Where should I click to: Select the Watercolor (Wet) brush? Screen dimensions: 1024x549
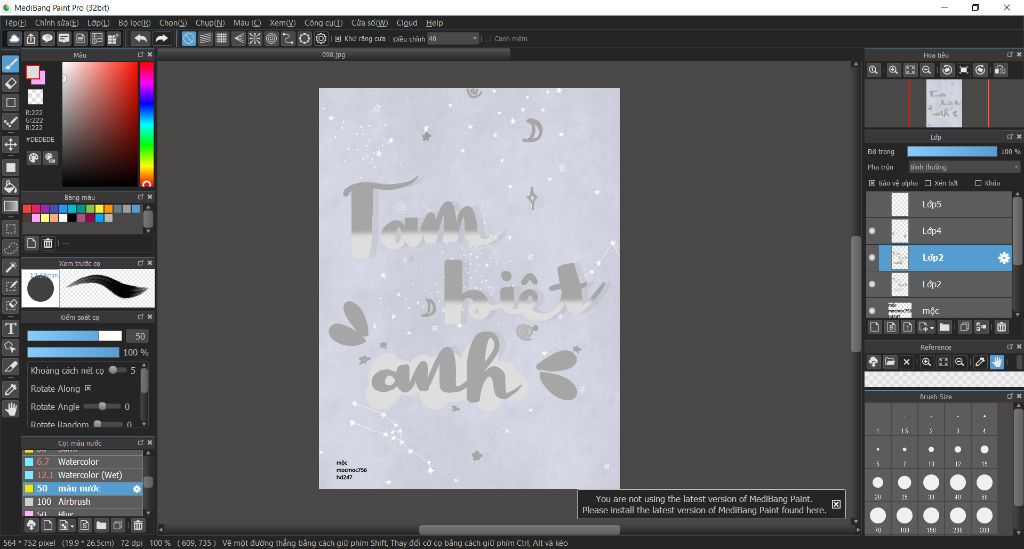click(x=82, y=475)
